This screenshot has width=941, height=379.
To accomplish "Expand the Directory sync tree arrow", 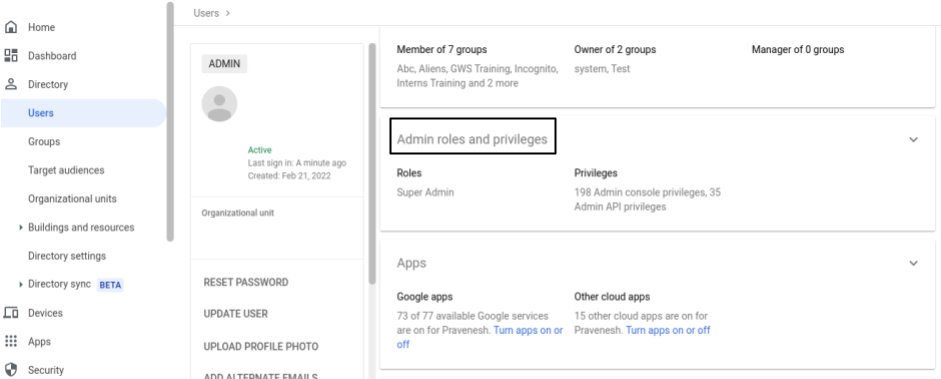I will pos(21,284).
